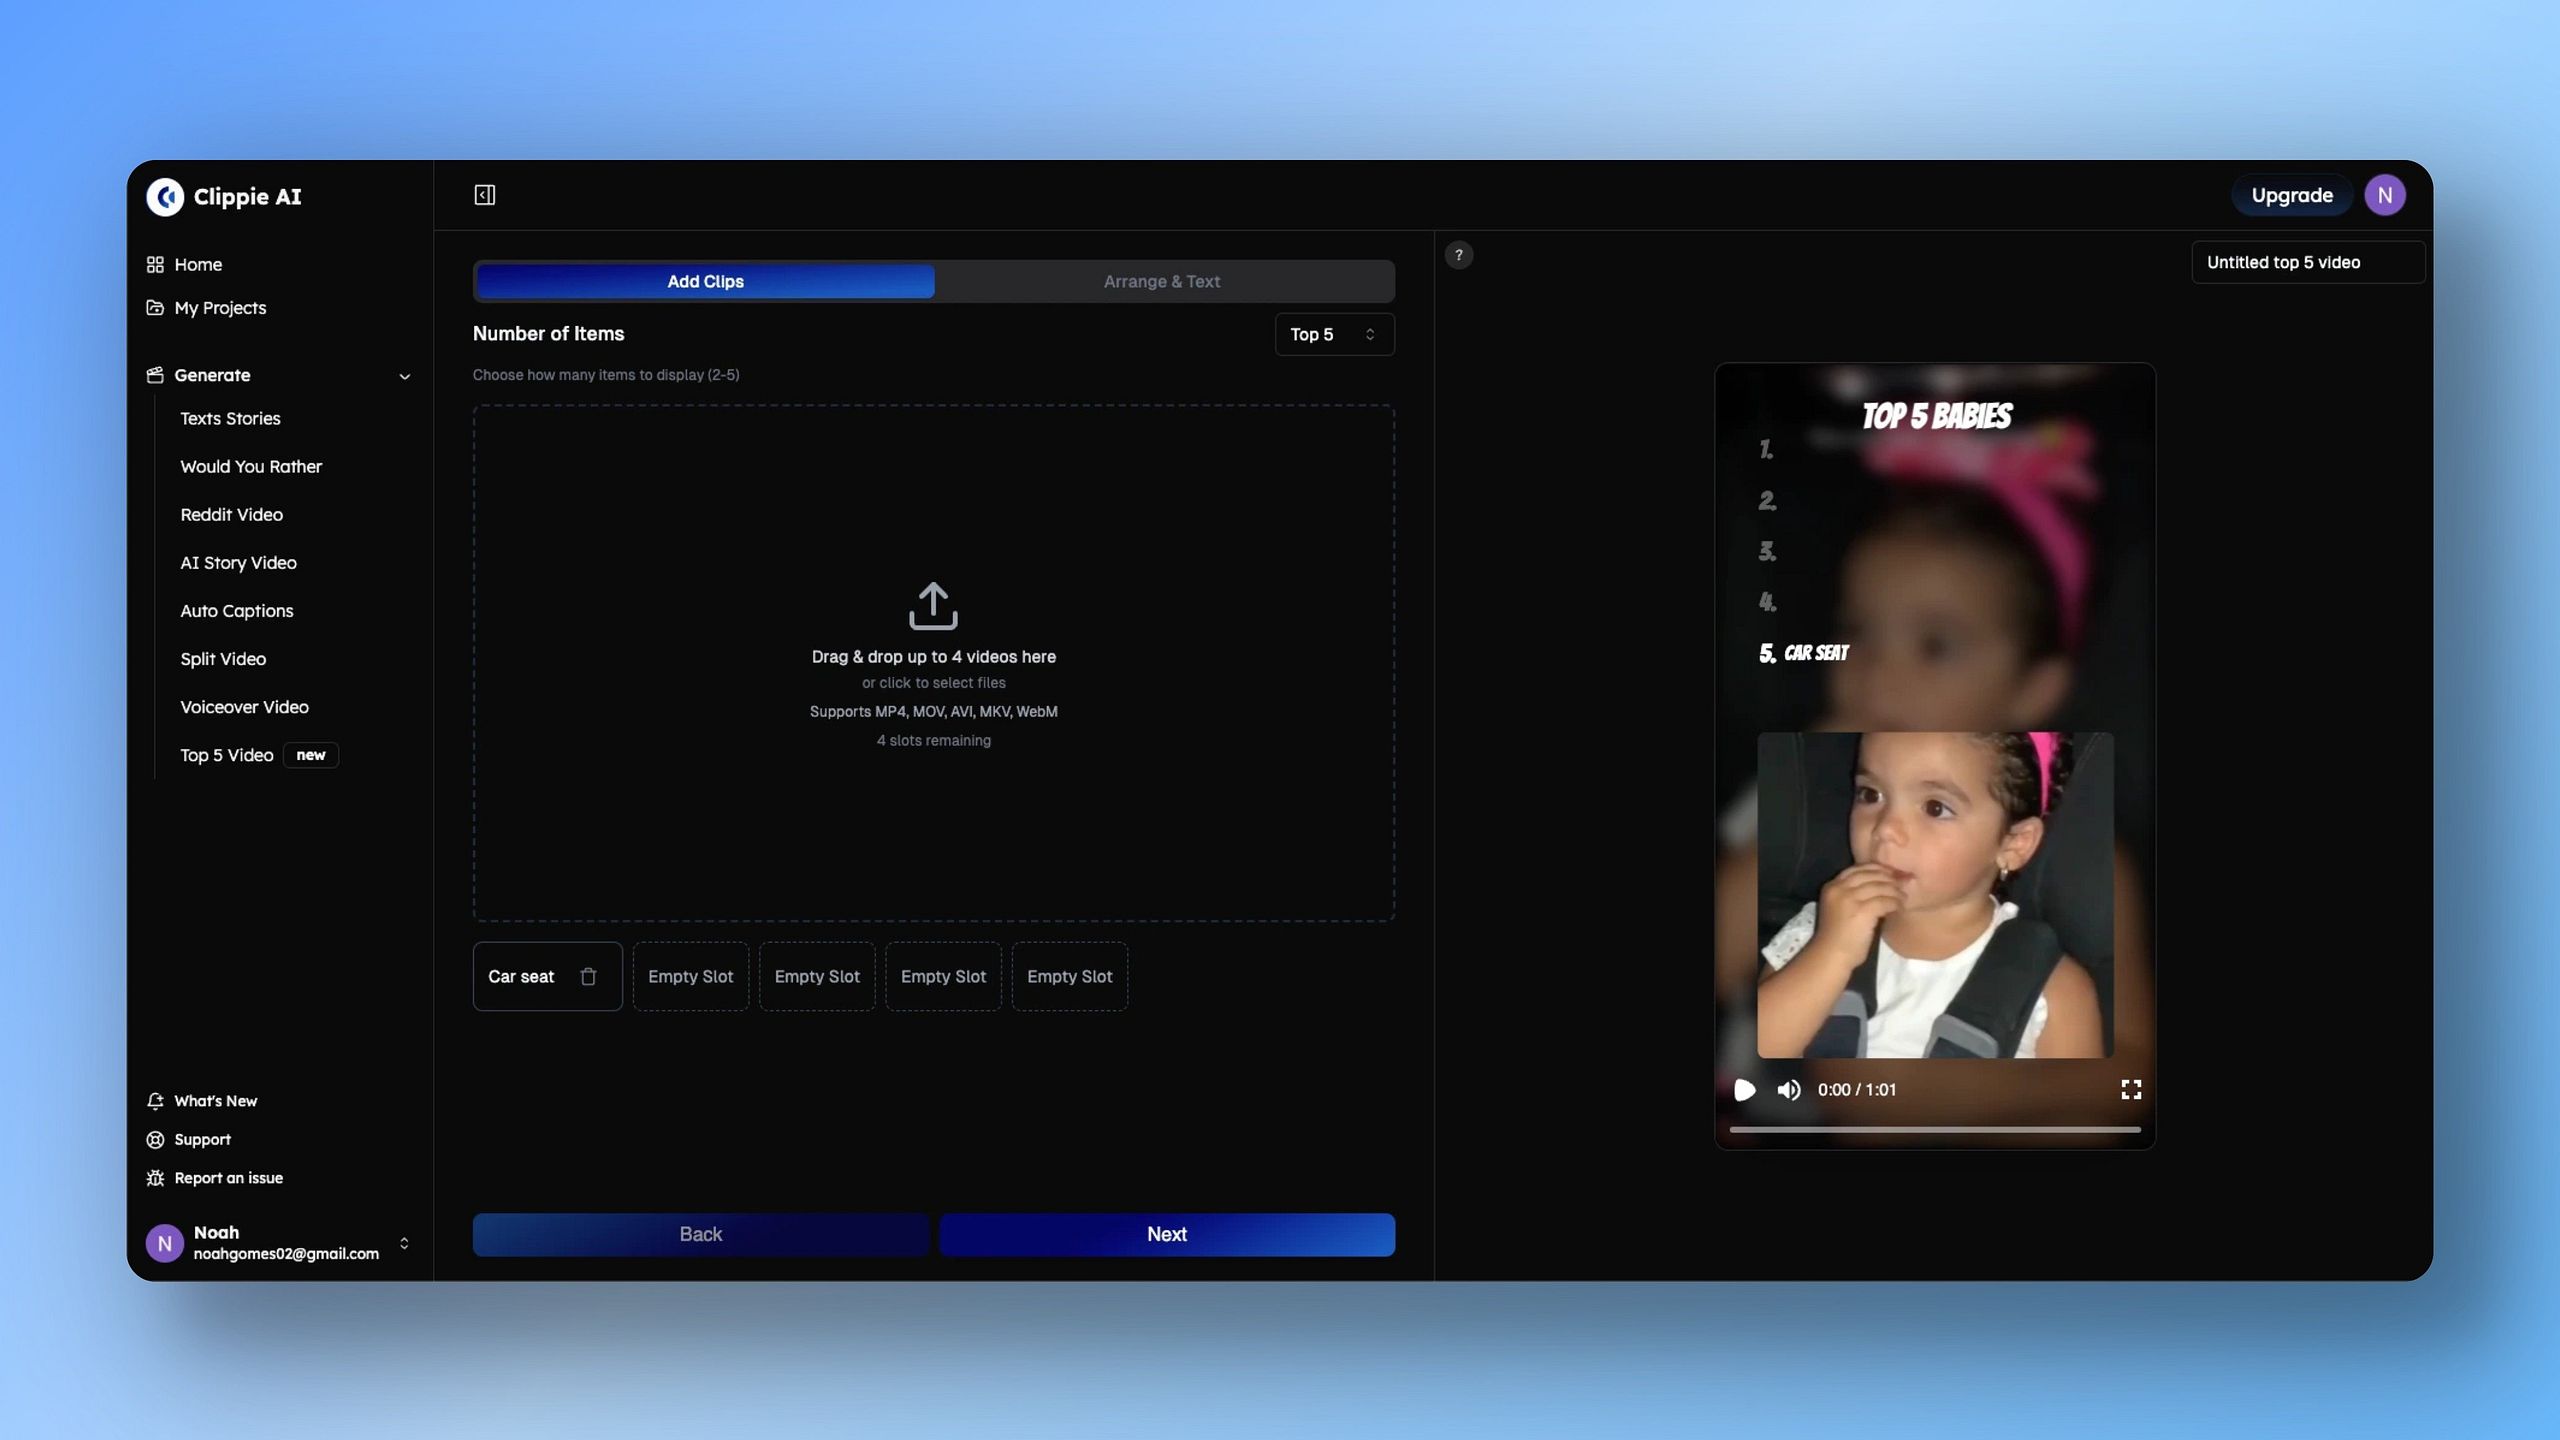Enter fullscreen on the video preview
This screenshot has width=2560, height=1440.
[x=2131, y=1090]
